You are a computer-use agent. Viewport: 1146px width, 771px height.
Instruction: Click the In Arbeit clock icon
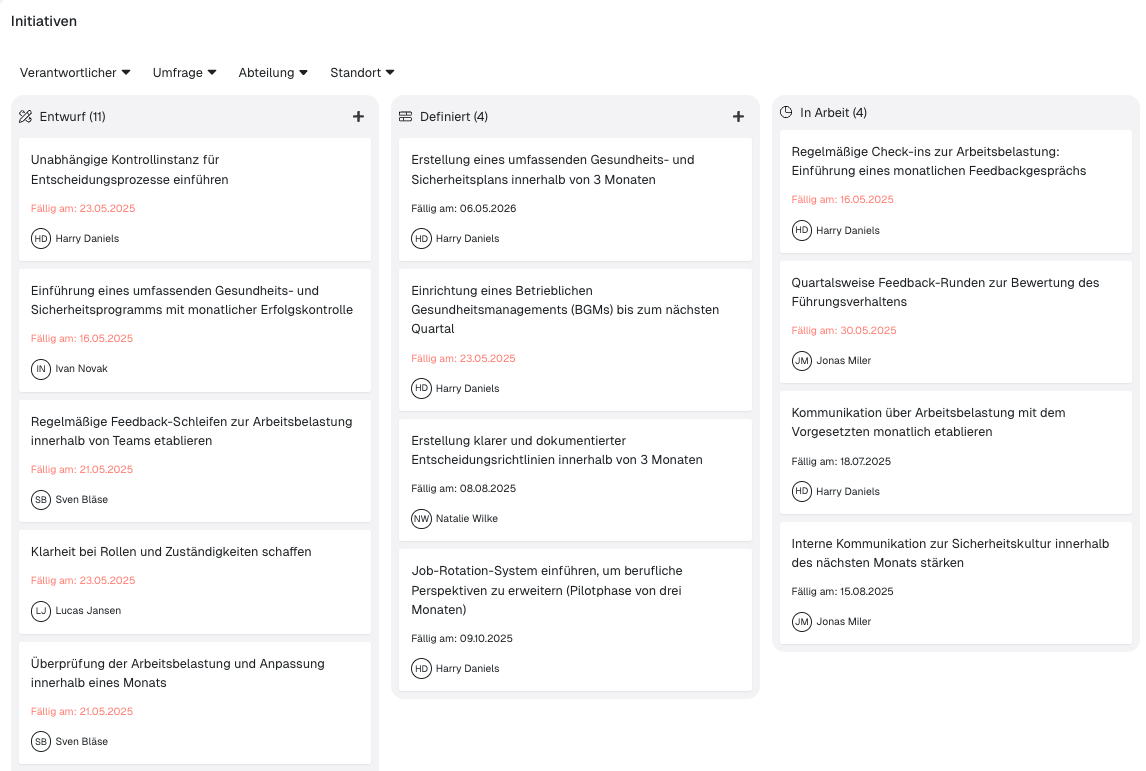pyautogui.click(x=786, y=113)
